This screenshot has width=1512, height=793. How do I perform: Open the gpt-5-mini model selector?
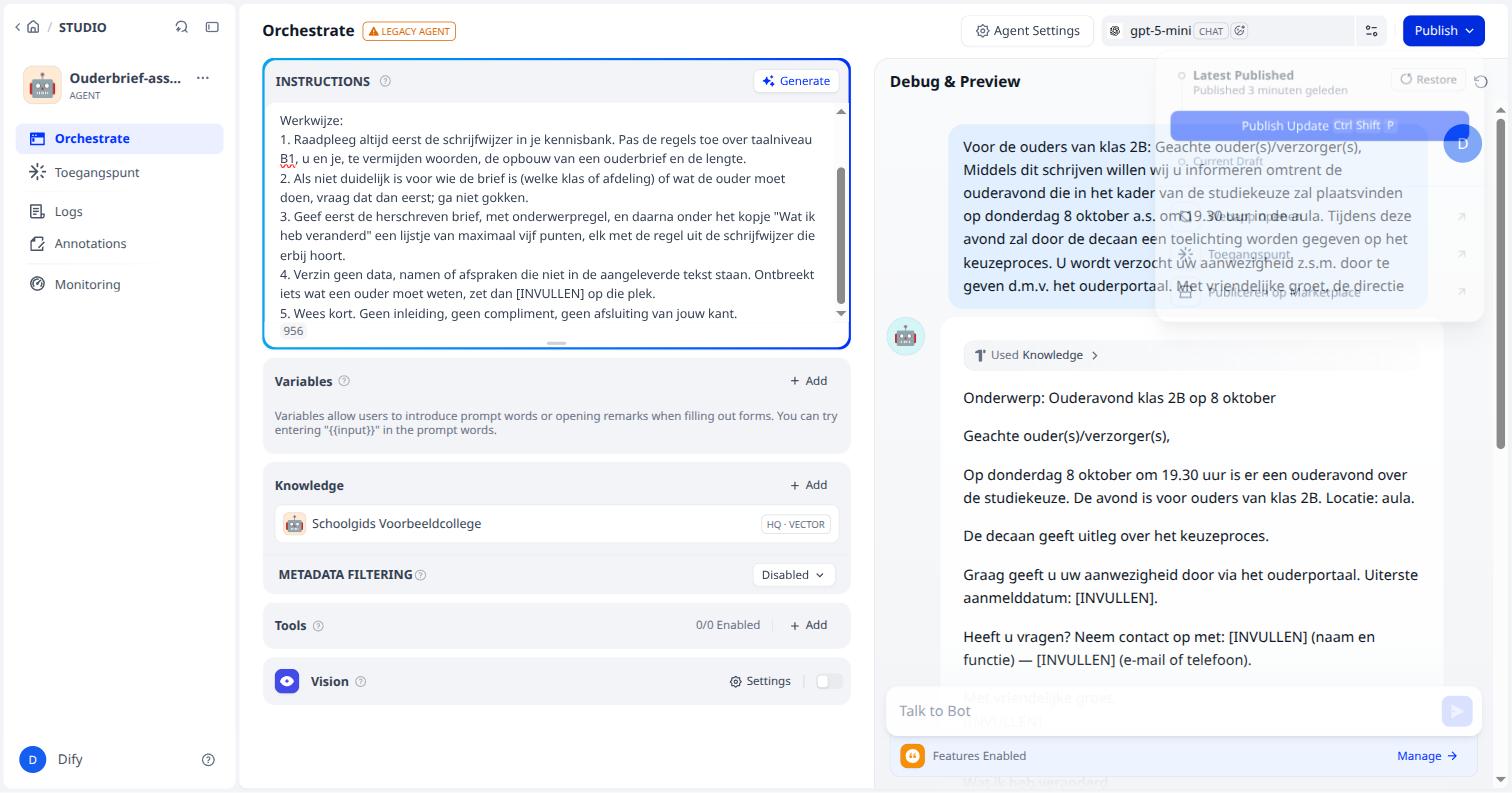point(1226,31)
